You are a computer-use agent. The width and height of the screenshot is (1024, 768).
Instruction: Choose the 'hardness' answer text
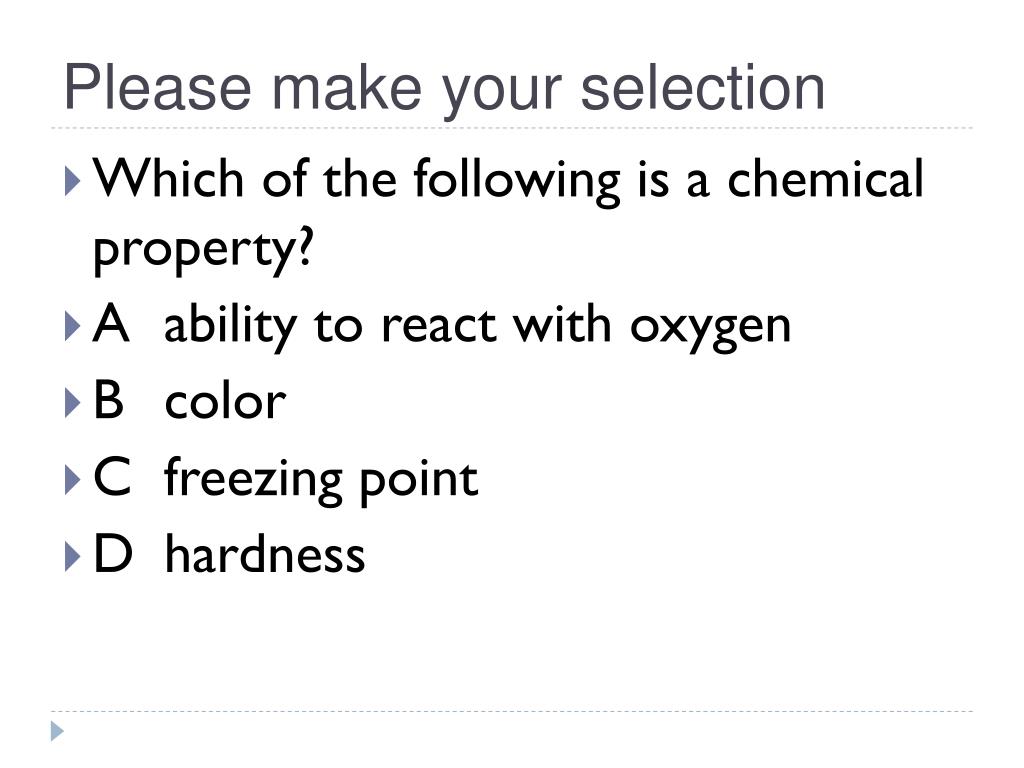tap(264, 554)
